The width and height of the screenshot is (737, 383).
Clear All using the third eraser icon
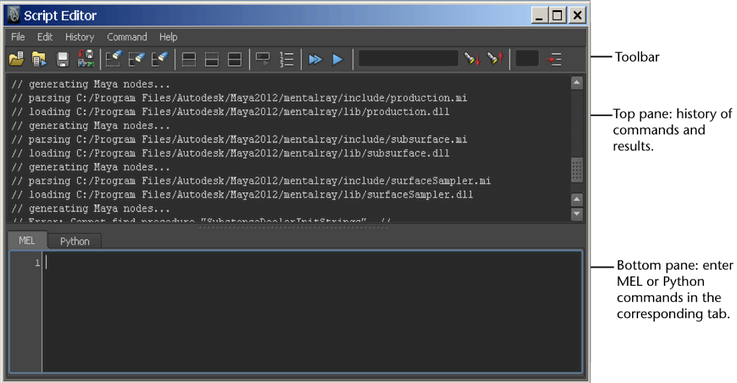coord(160,59)
